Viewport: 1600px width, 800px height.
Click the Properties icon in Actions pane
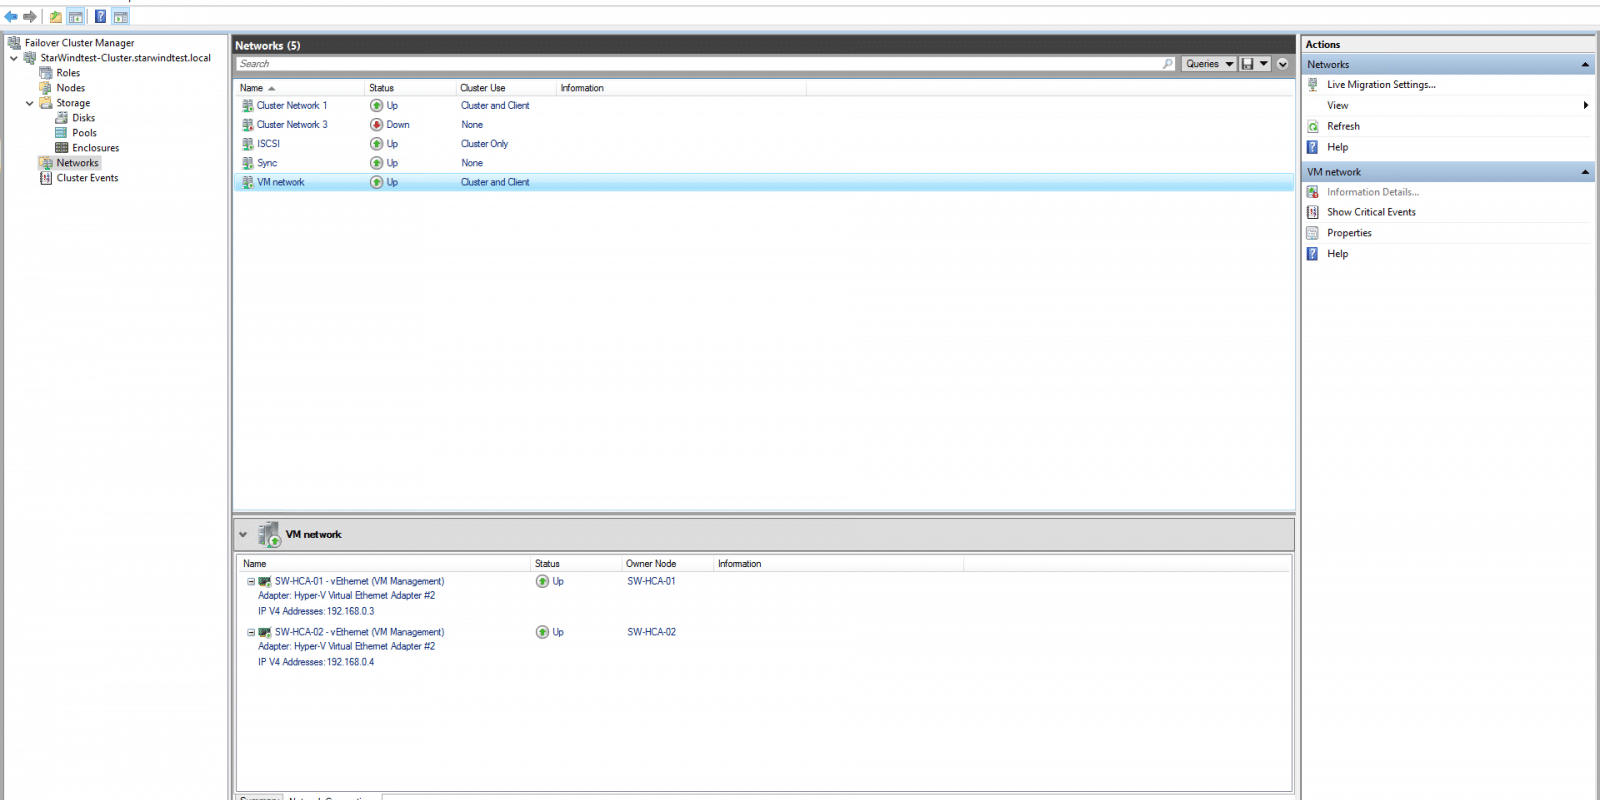pyautogui.click(x=1313, y=233)
